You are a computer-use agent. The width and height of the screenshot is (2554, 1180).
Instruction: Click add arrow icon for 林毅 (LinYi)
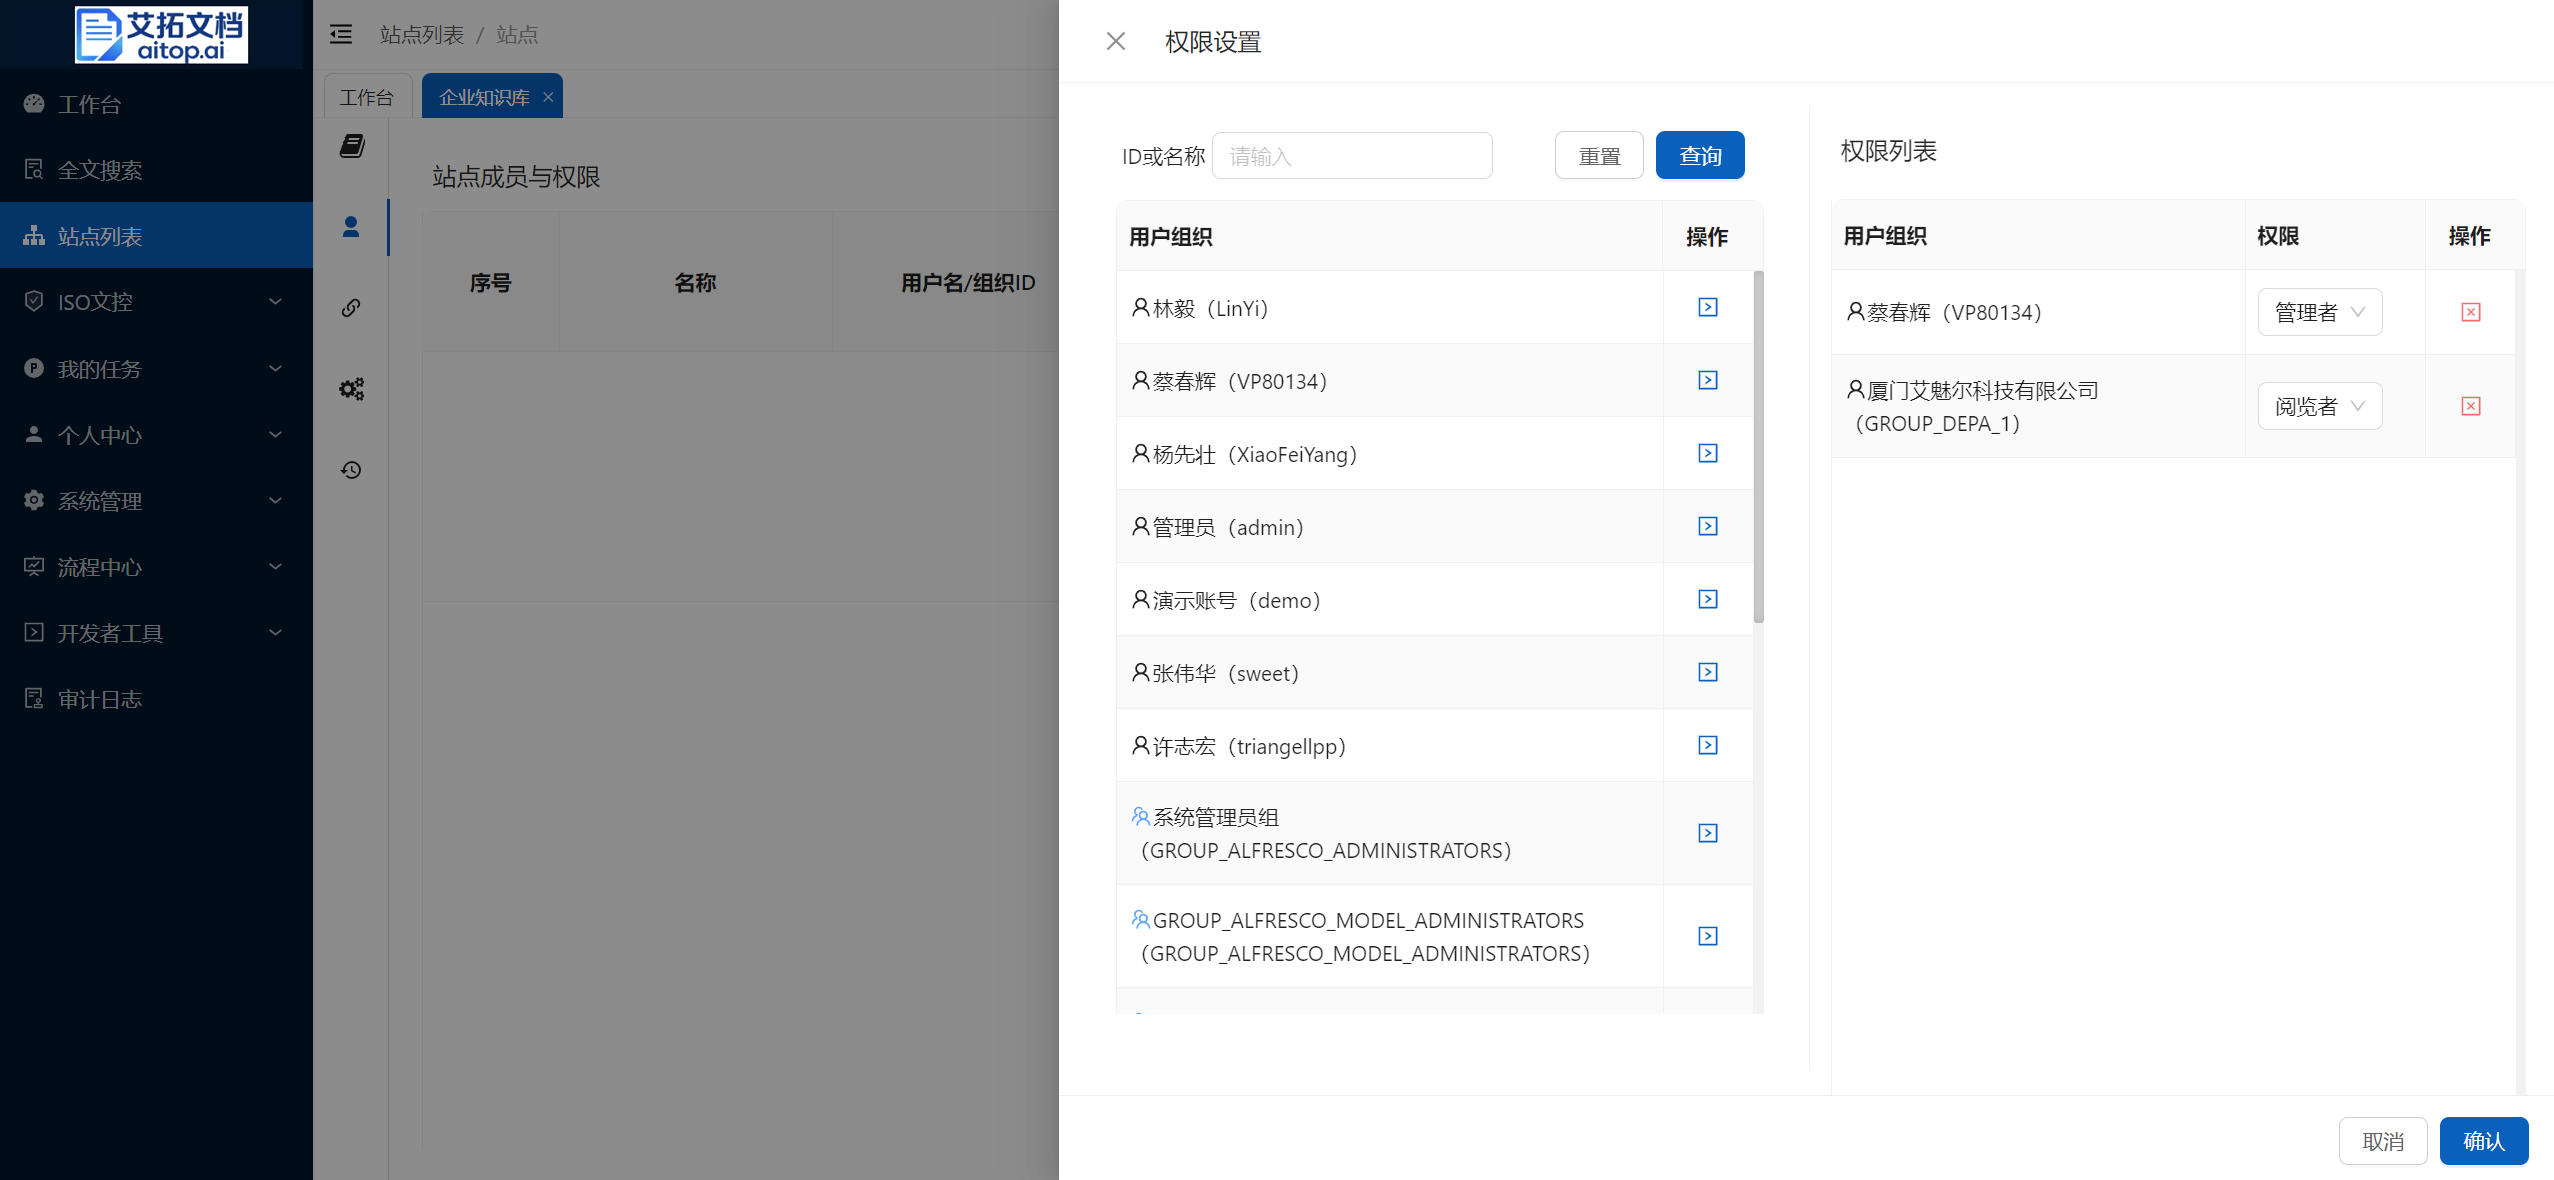point(1707,307)
